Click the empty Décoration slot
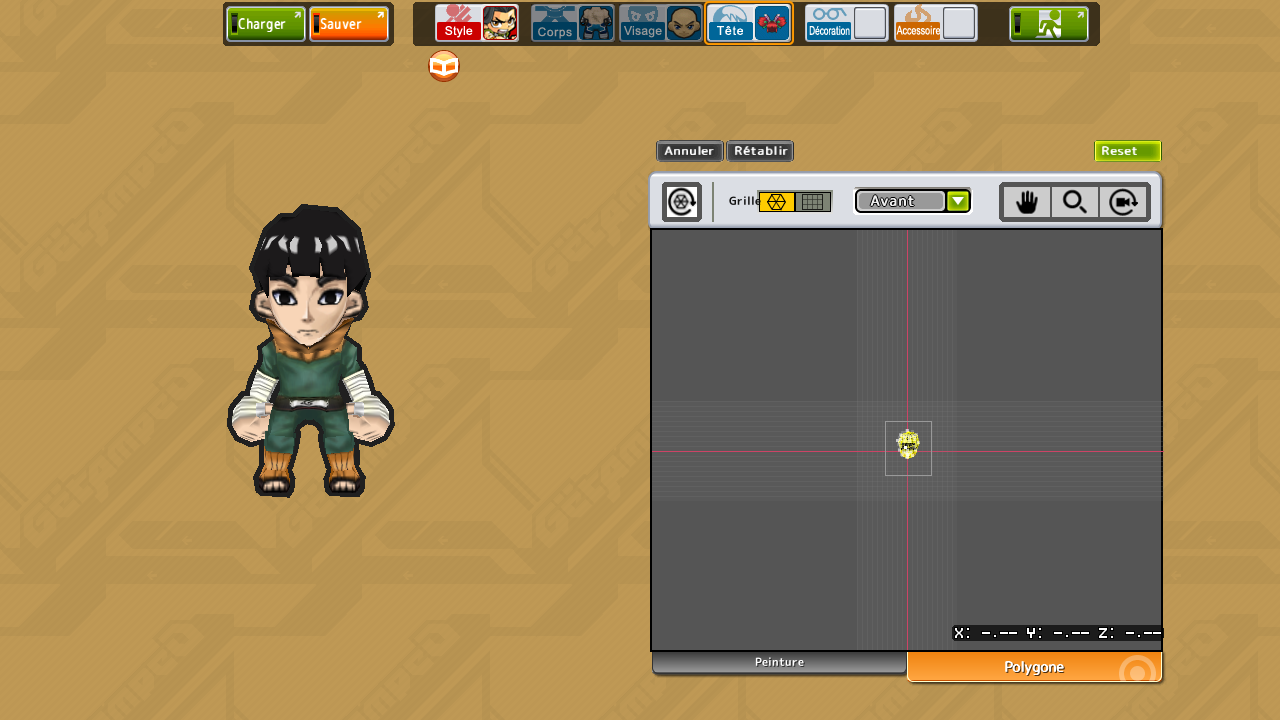 pyautogui.click(x=870, y=23)
